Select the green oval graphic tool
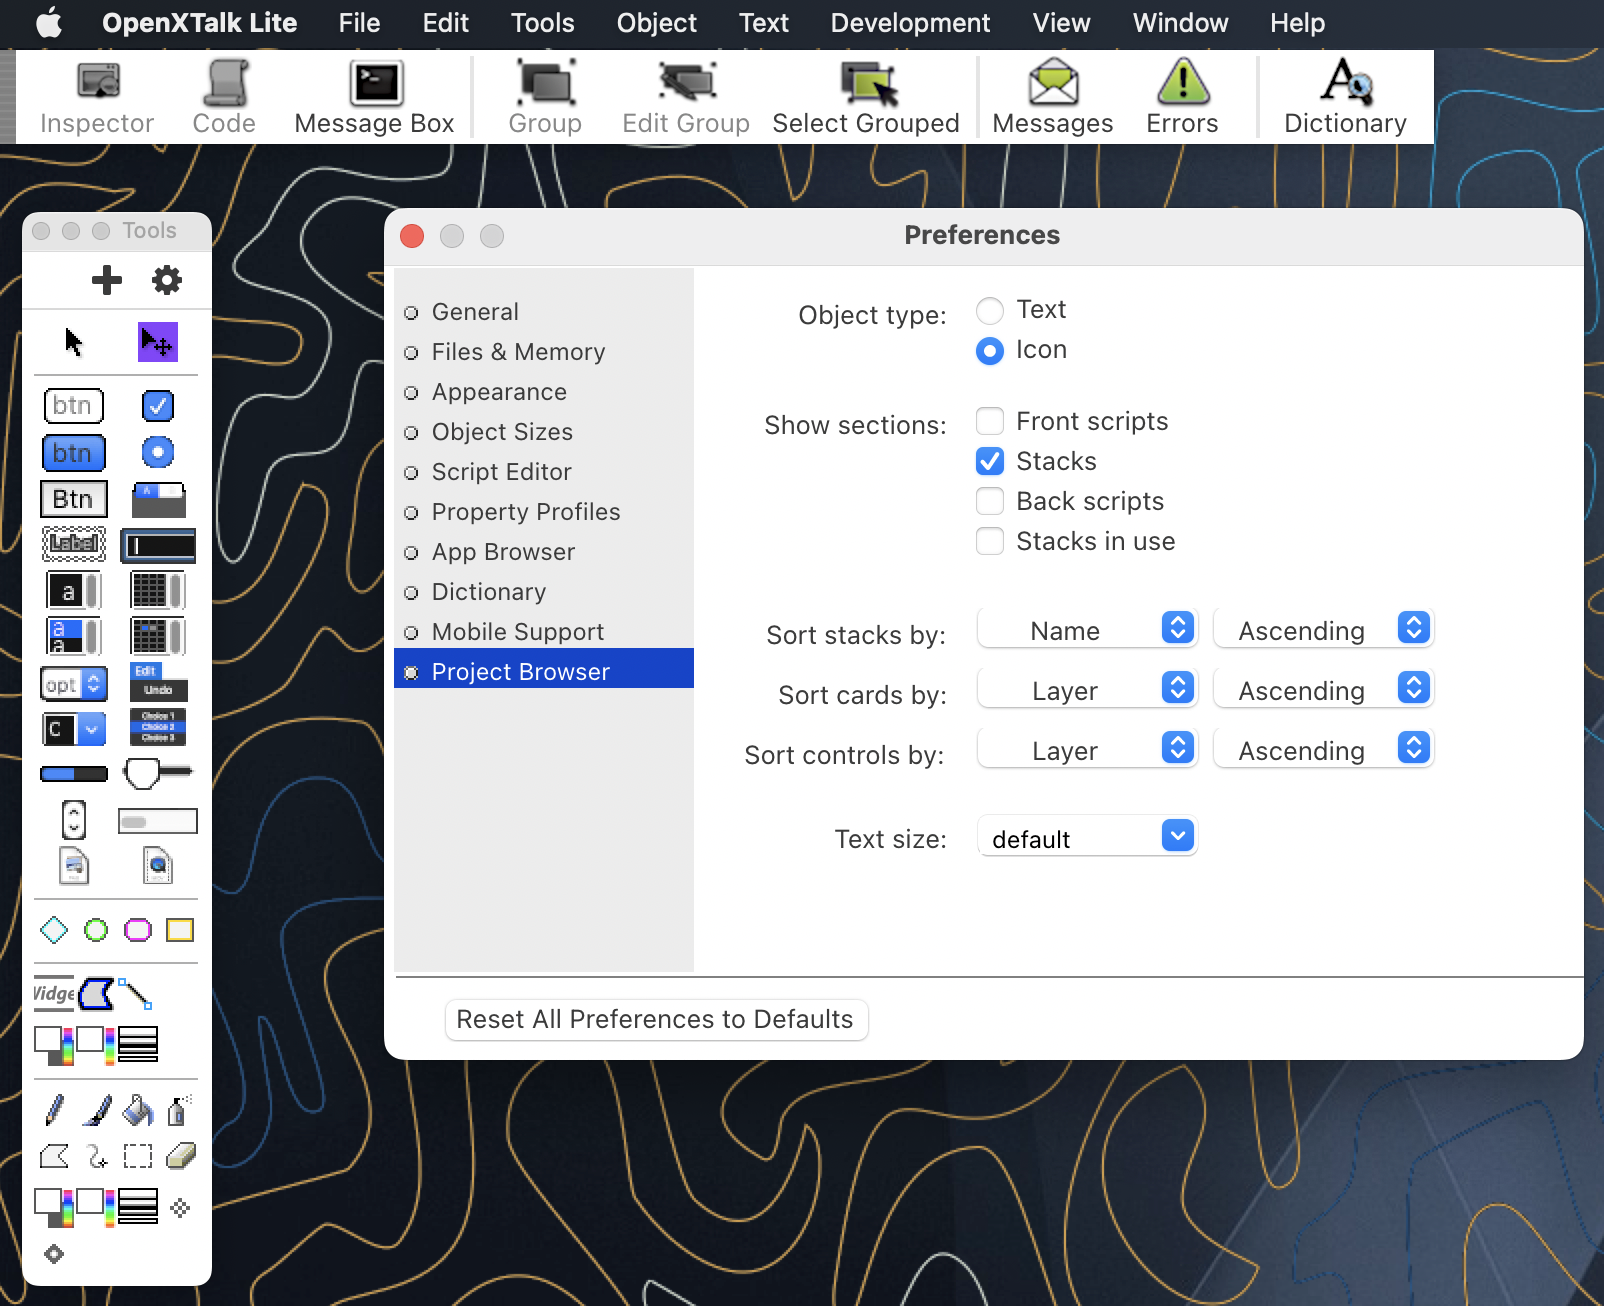 coord(96,930)
